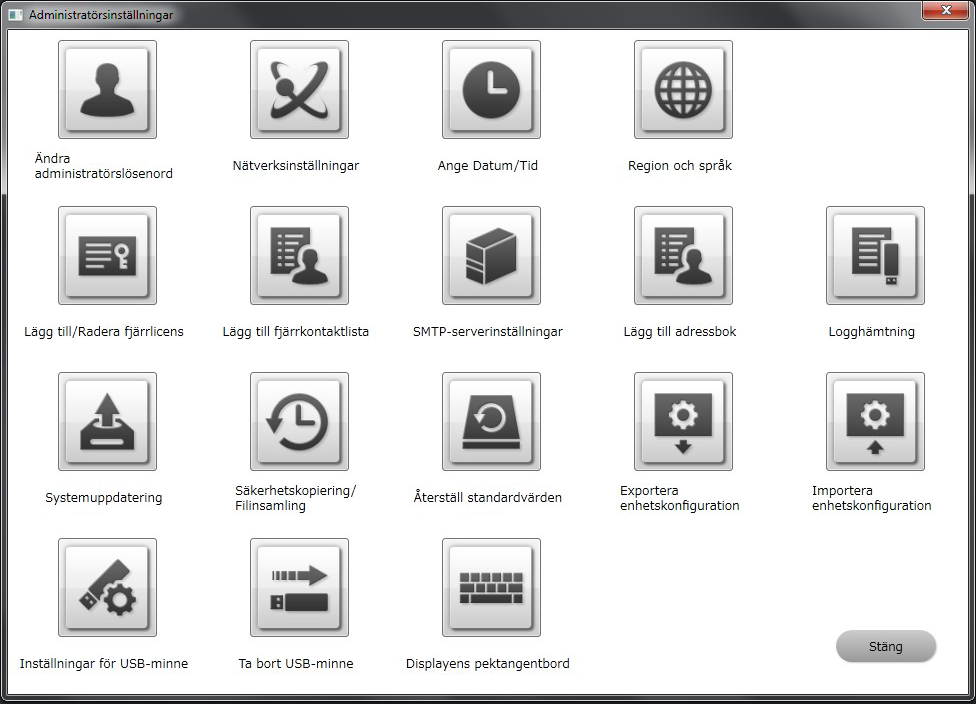Click the 'Lägg till/Radera fjärrlicens' text label
The image size is (976, 704).
pyautogui.click(x=103, y=332)
